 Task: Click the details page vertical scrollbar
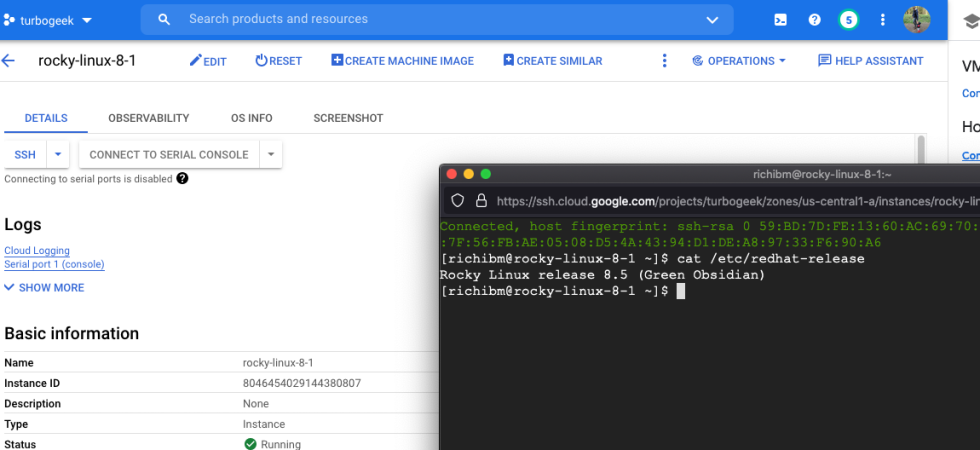[x=920, y=150]
